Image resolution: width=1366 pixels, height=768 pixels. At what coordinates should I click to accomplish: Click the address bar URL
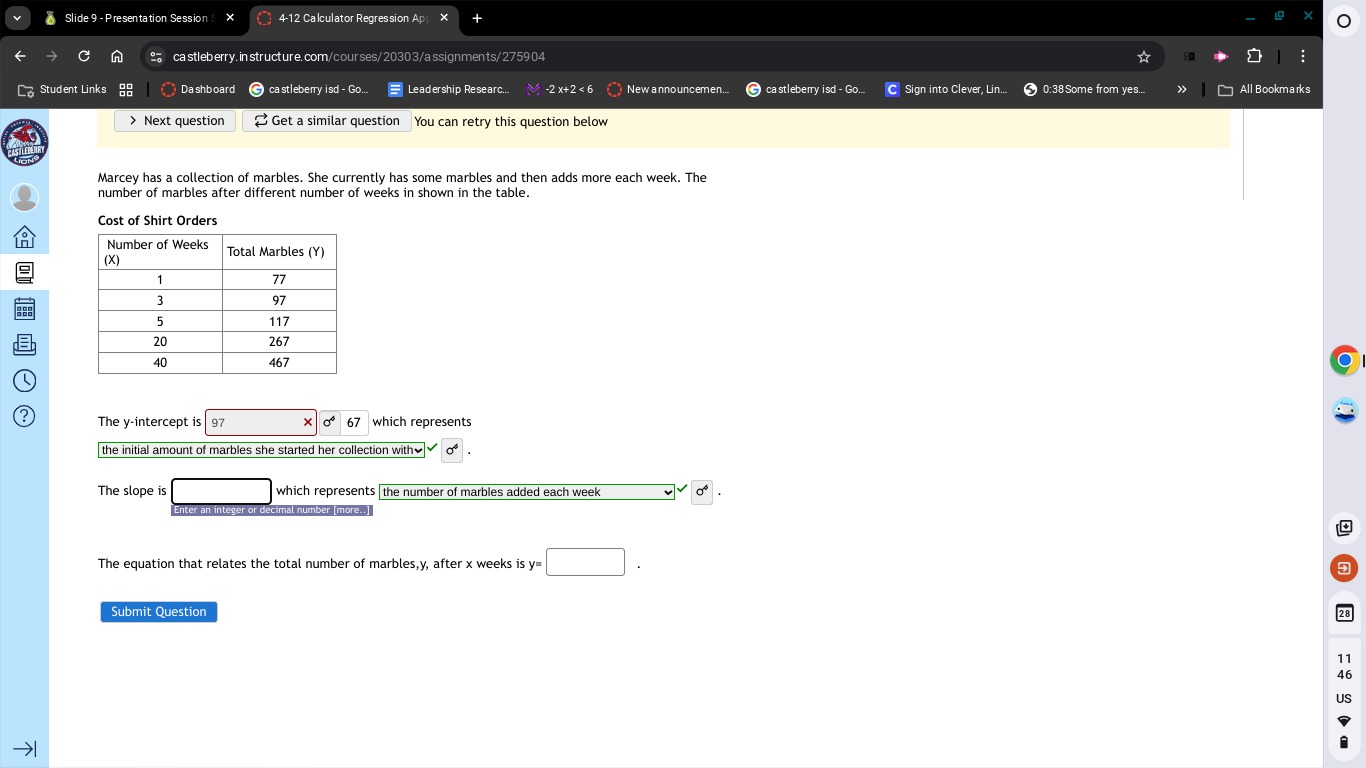359,57
